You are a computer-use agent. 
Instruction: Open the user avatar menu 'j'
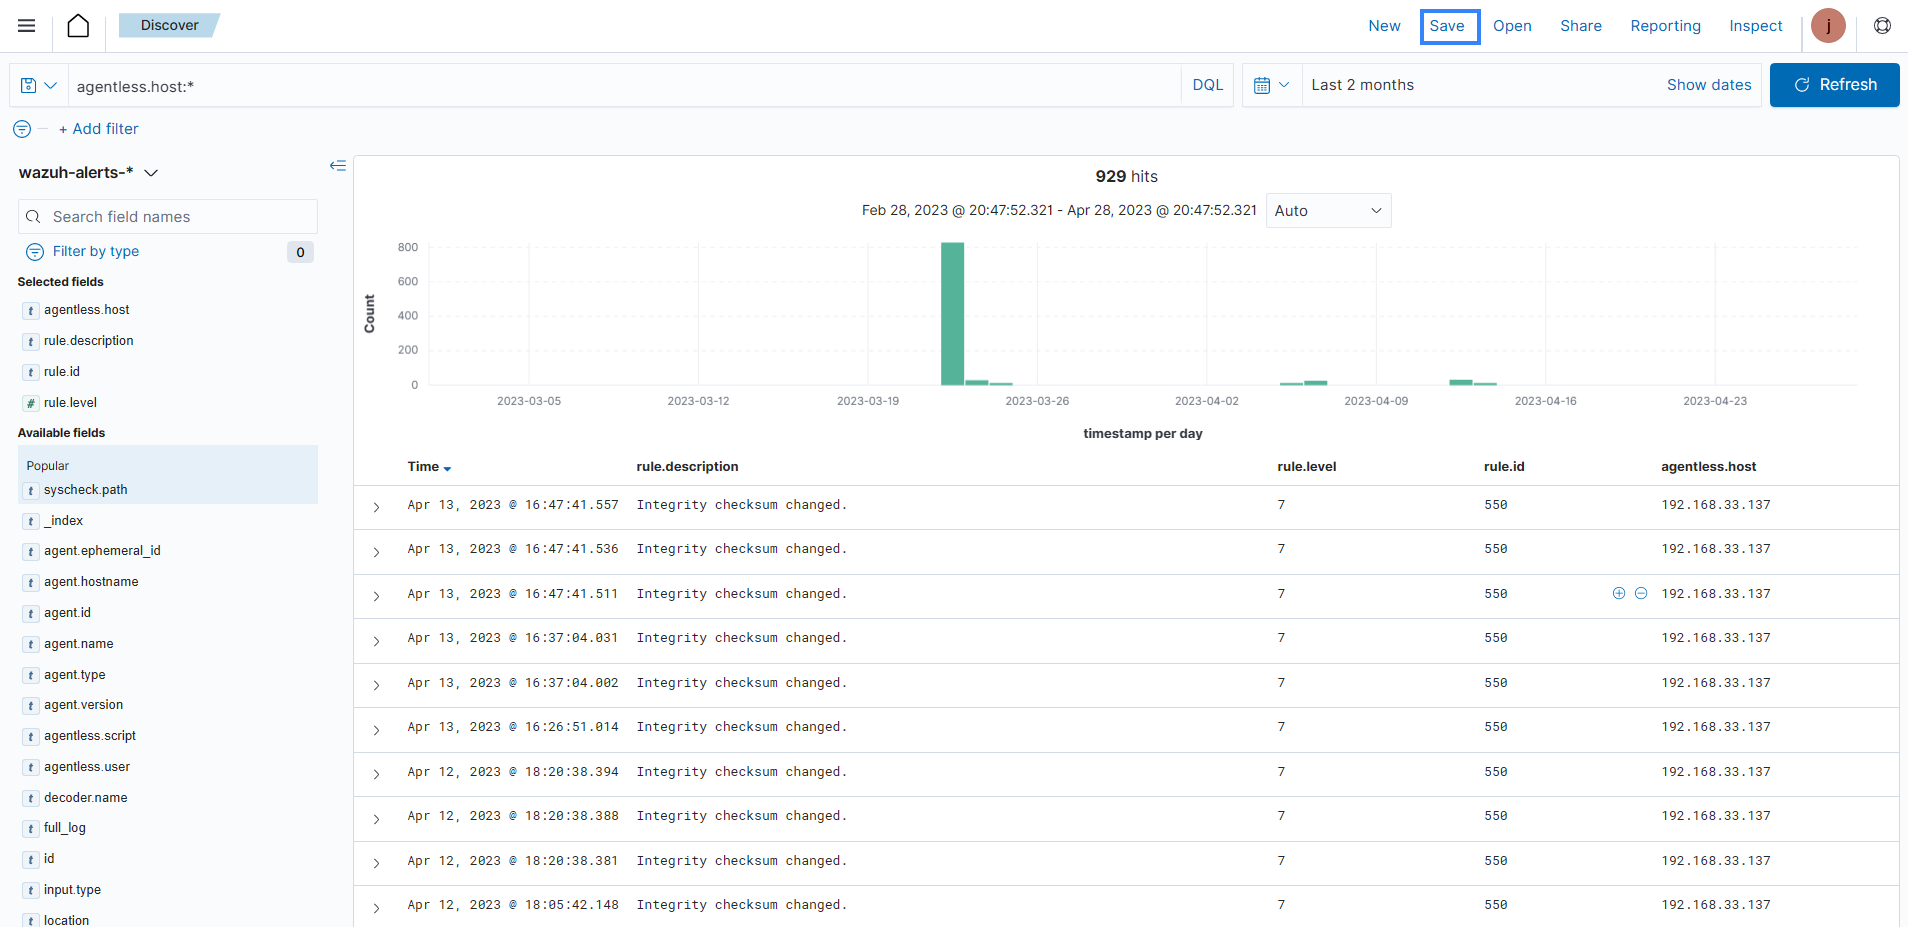(x=1828, y=26)
